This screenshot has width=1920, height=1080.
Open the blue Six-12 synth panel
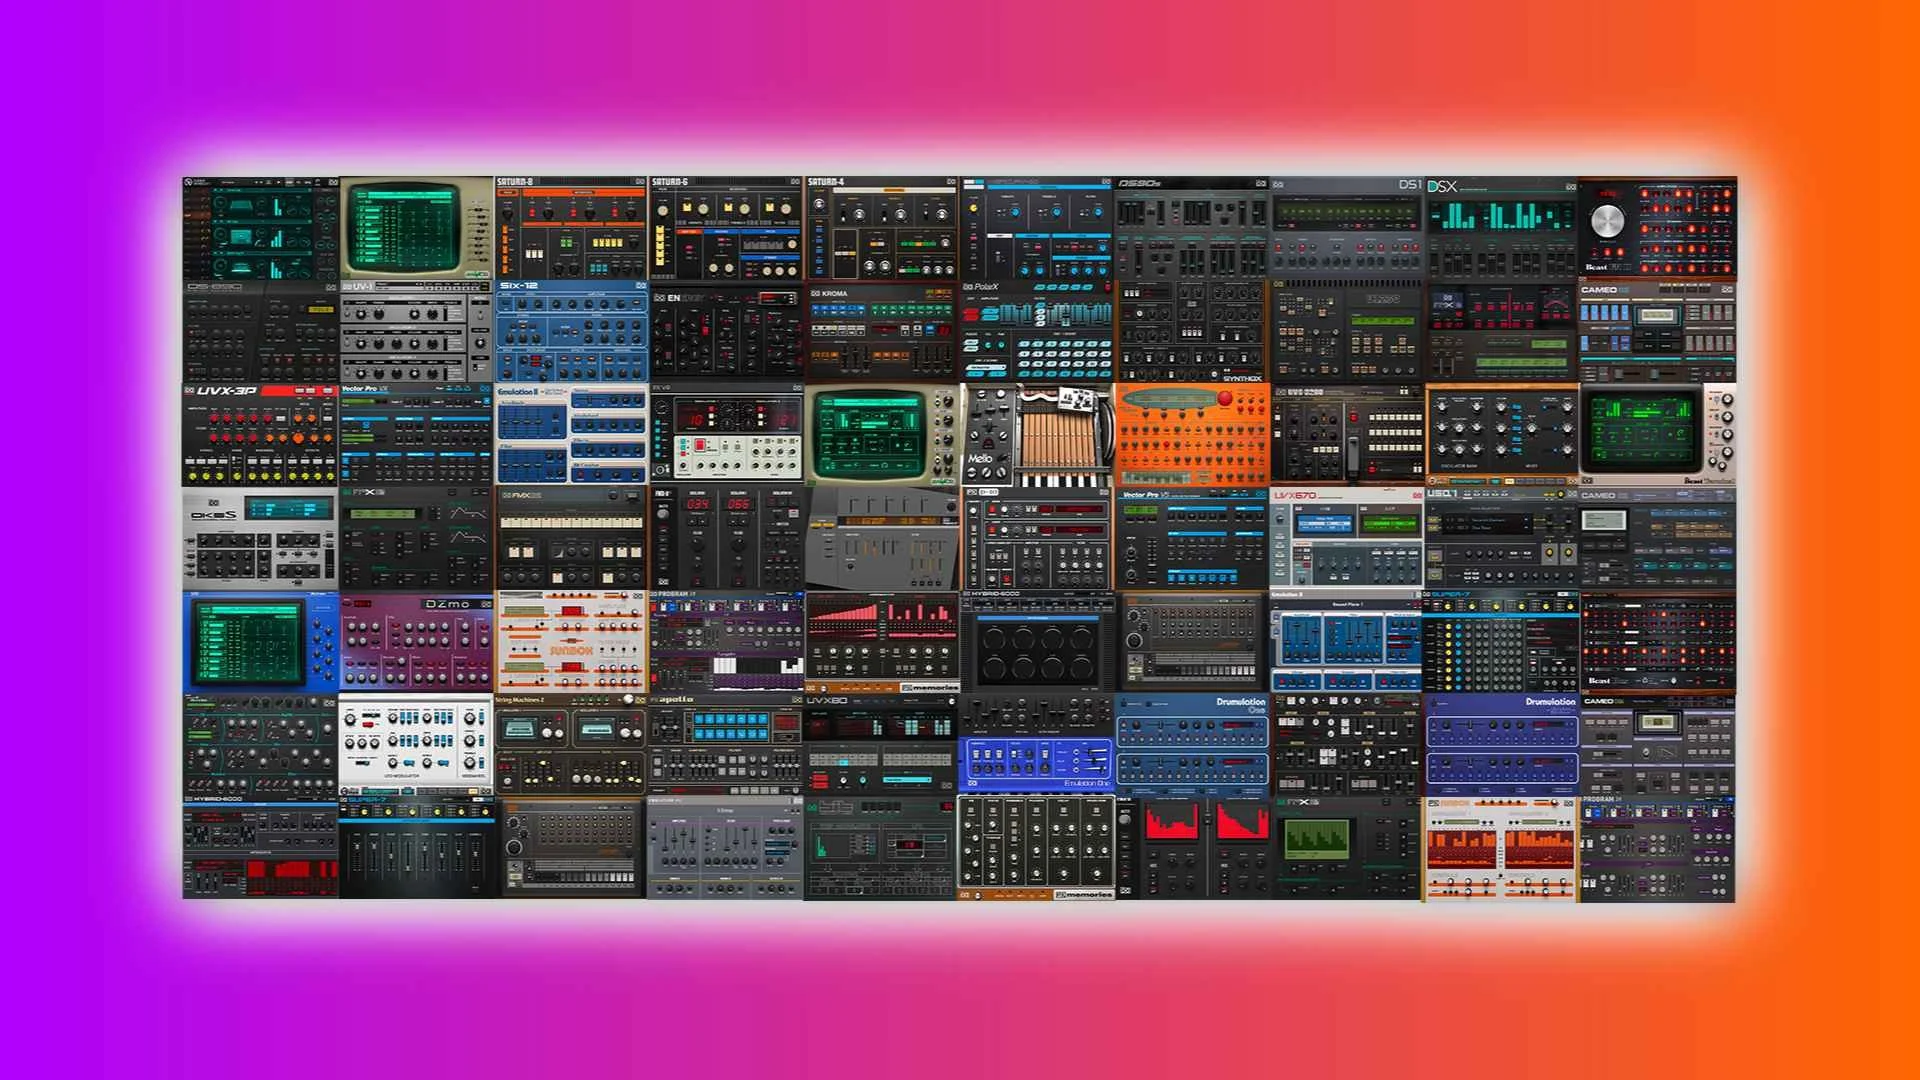click(x=571, y=331)
